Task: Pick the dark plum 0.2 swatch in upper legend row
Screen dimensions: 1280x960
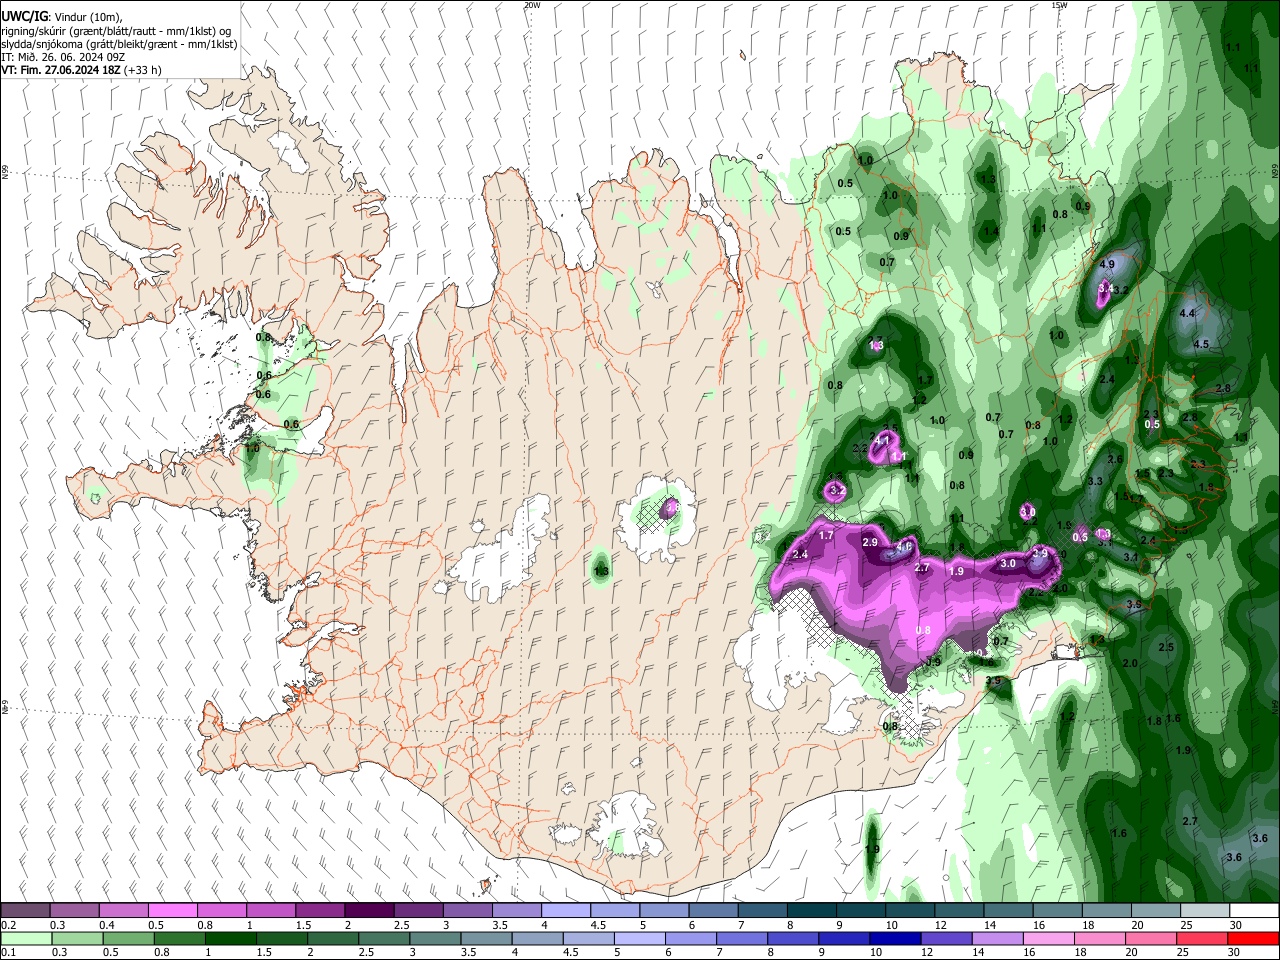Action: tap(25, 911)
